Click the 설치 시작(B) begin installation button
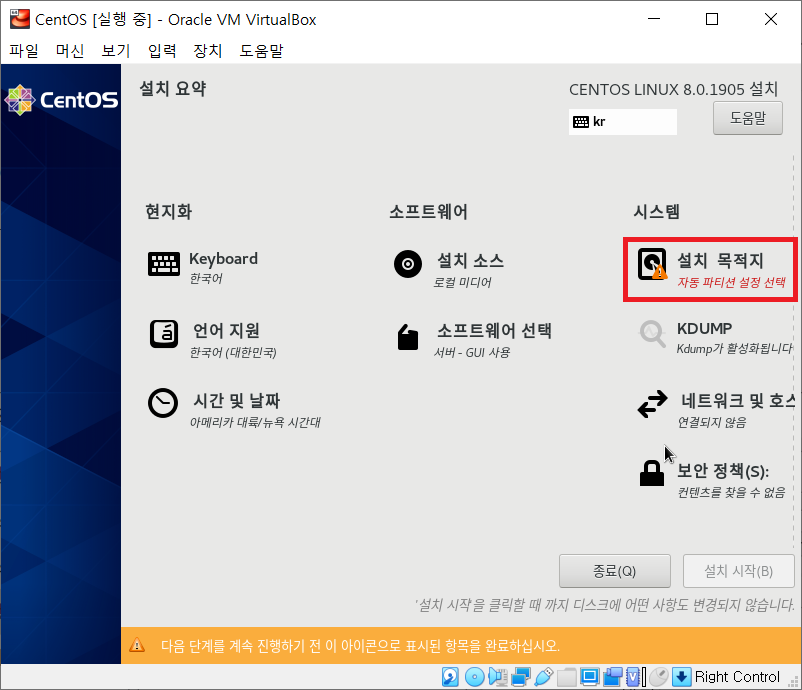This screenshot has width=802, height=690. [x=738, y=571]
